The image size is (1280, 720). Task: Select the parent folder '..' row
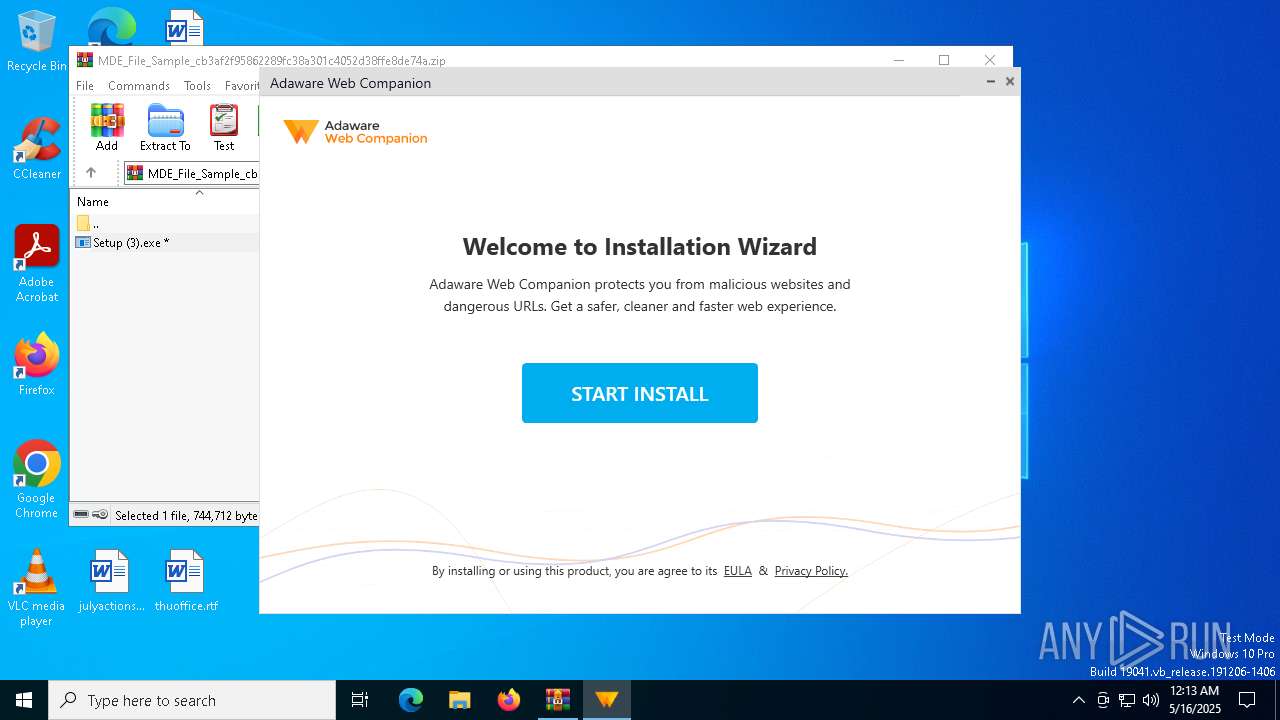point(165,223)
